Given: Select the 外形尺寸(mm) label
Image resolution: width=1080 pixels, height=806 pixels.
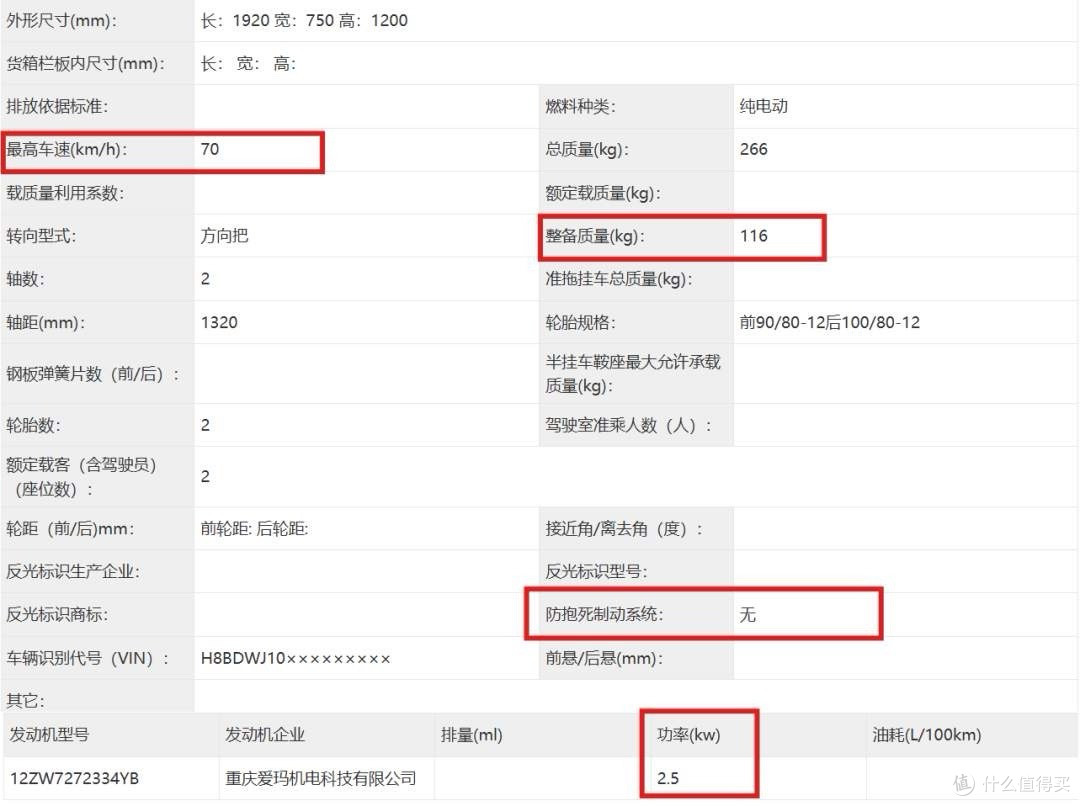Looking at the screenshot, I should tap(61, 21).
